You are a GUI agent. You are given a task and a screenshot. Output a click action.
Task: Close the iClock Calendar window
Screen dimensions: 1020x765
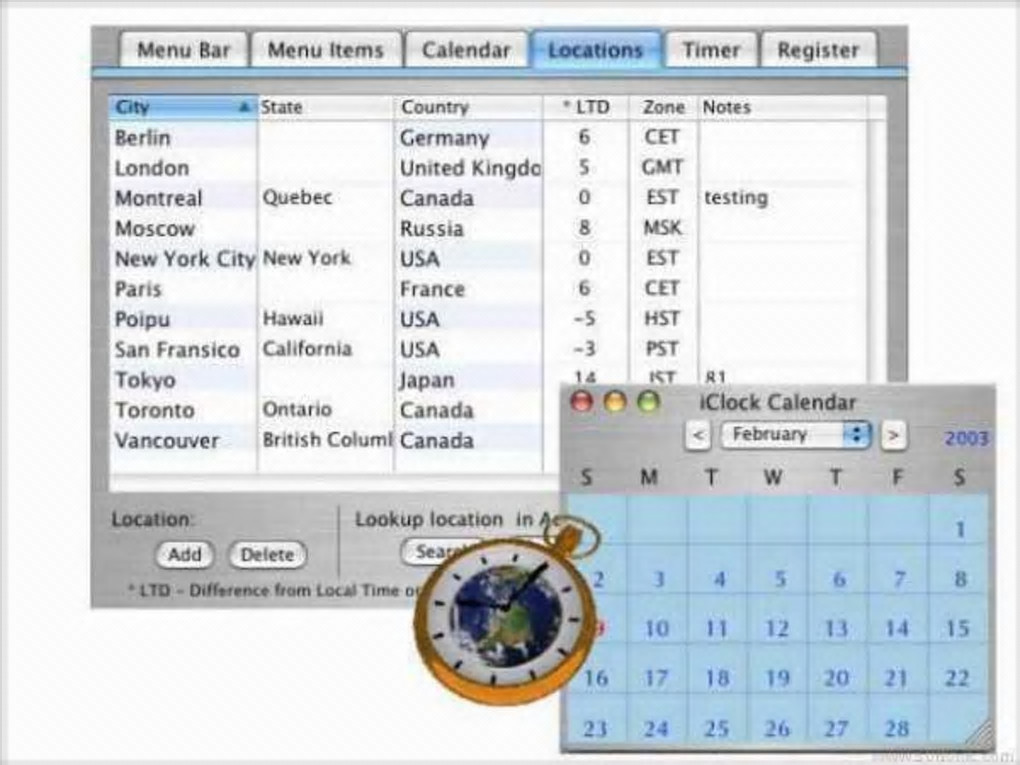coord(582,402)
